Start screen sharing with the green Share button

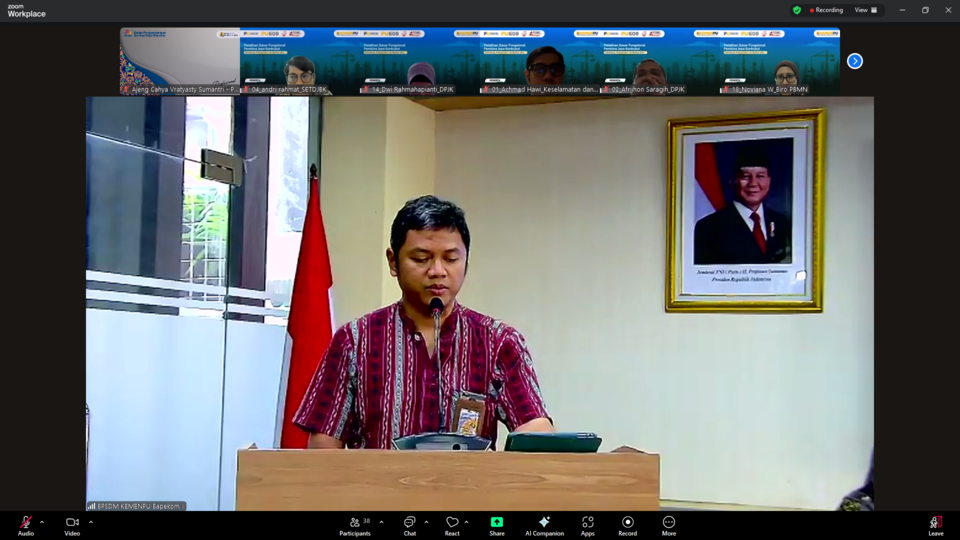tap(497, 524)
